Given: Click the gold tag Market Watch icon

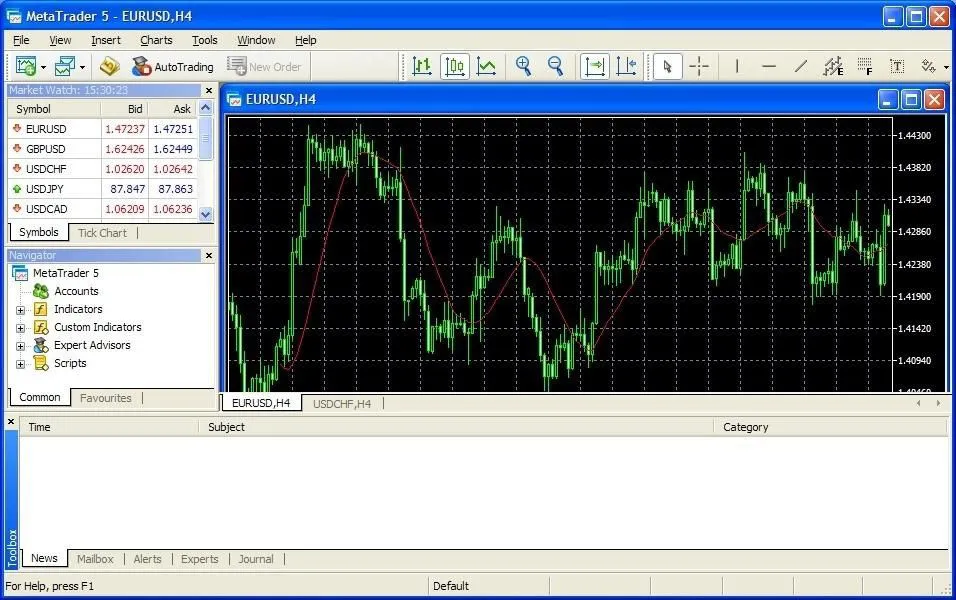Looking at the screenshot, I should tap(110, 66).
